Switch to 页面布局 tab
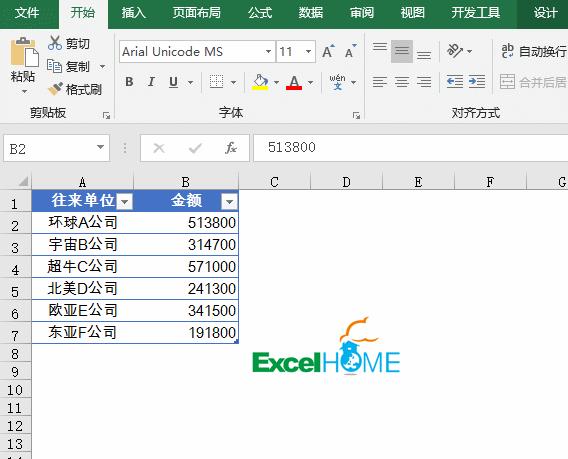The height and width of the screenshot is (459, 568). pyautogui.click(x=197, y=13)
